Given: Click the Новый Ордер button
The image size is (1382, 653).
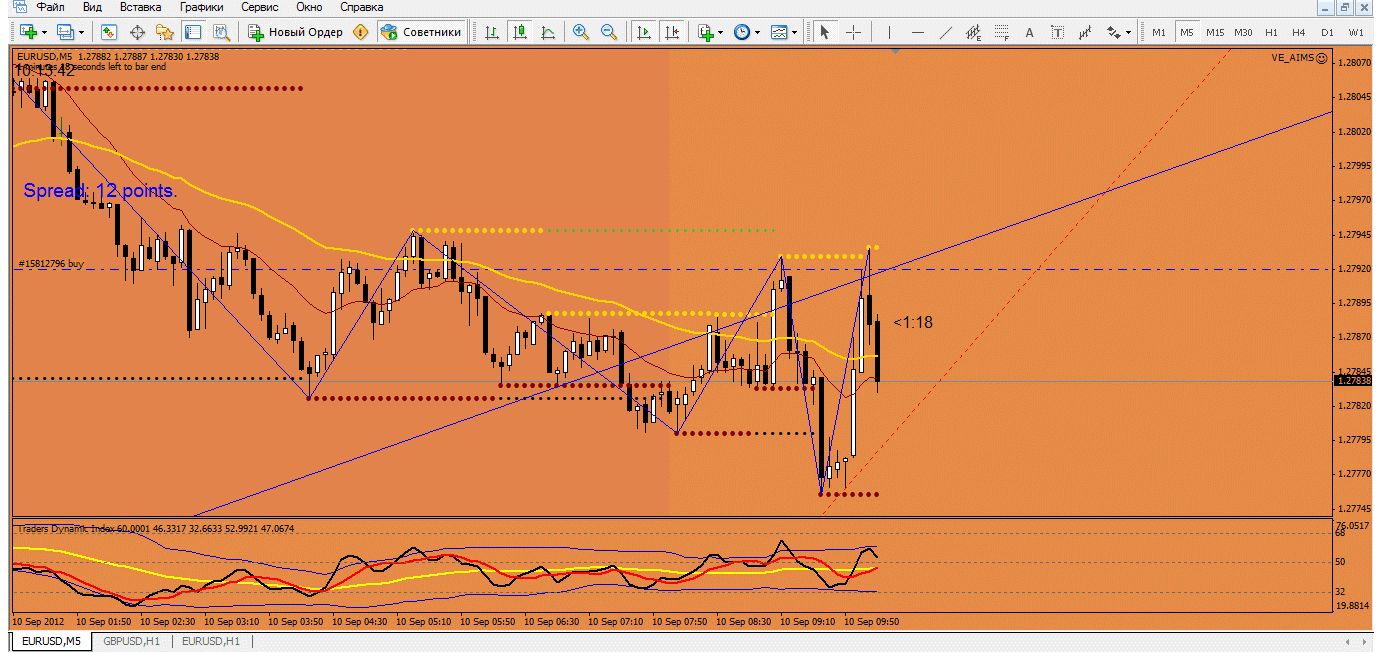Looking at the screenshot, I should 295,32.
